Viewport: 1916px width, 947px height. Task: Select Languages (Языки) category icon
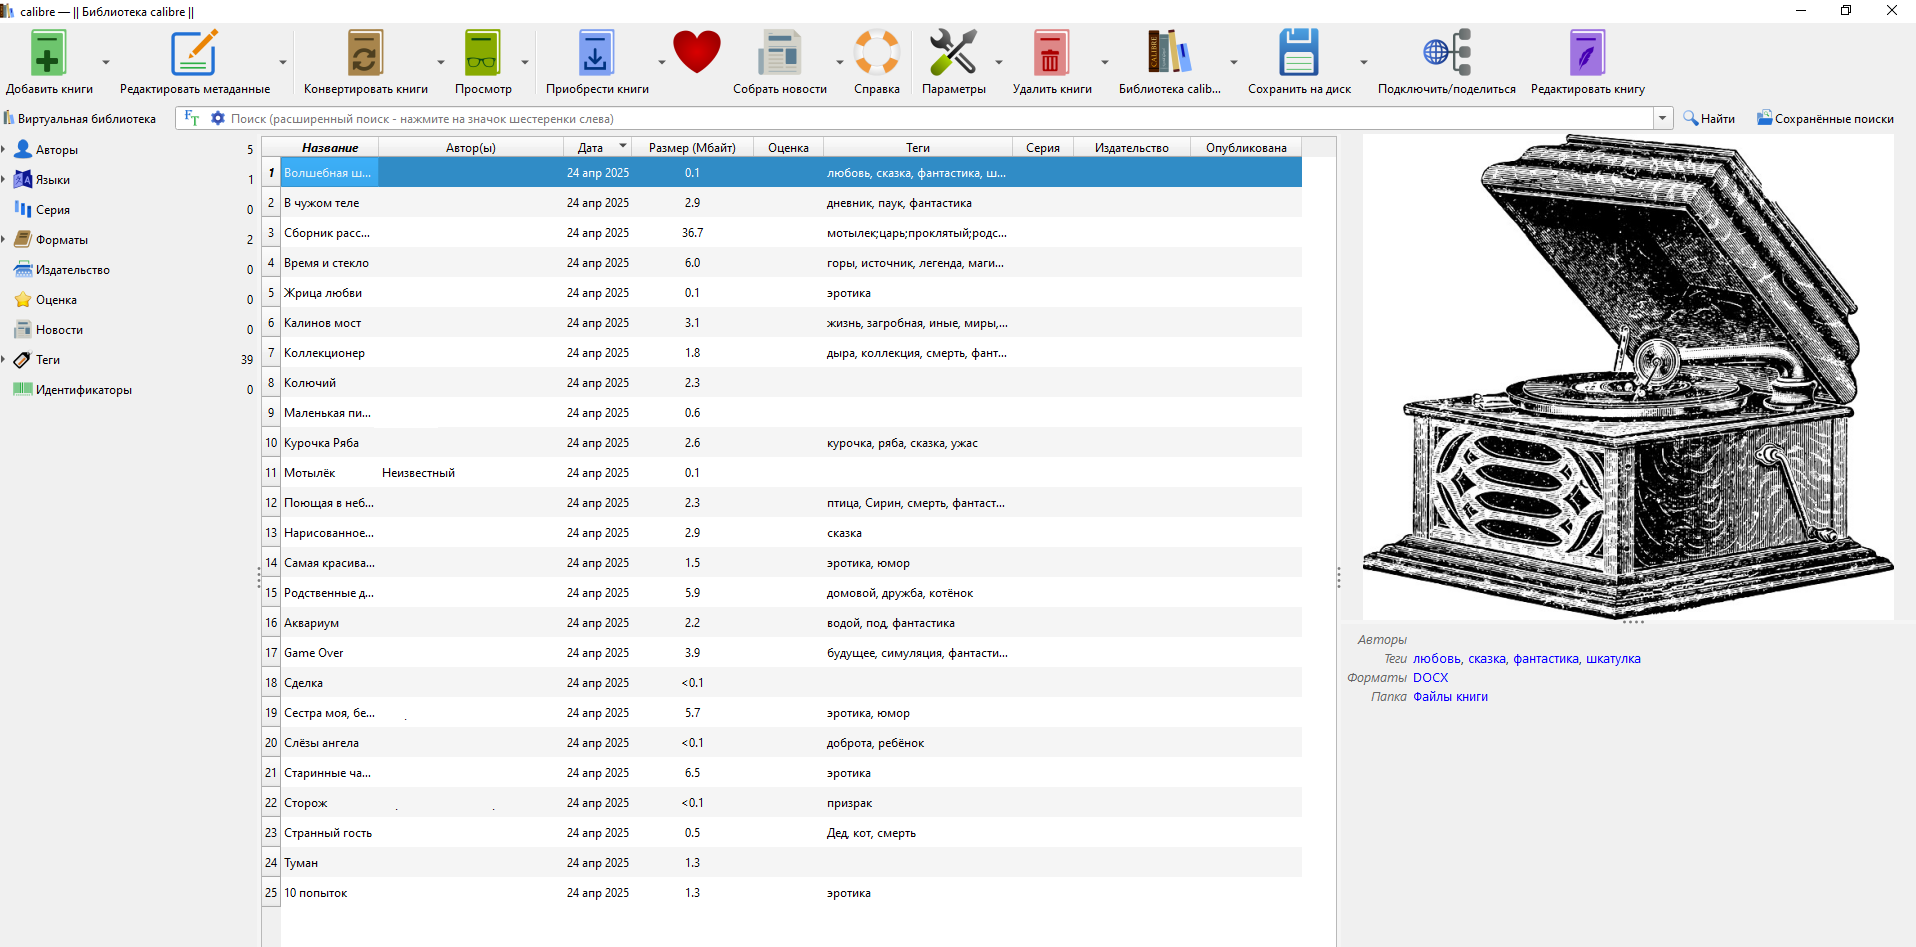[23, 179]
